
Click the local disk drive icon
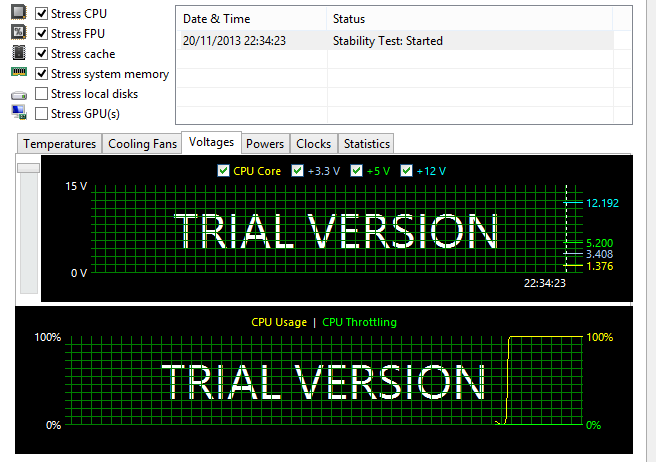(18, 95)
